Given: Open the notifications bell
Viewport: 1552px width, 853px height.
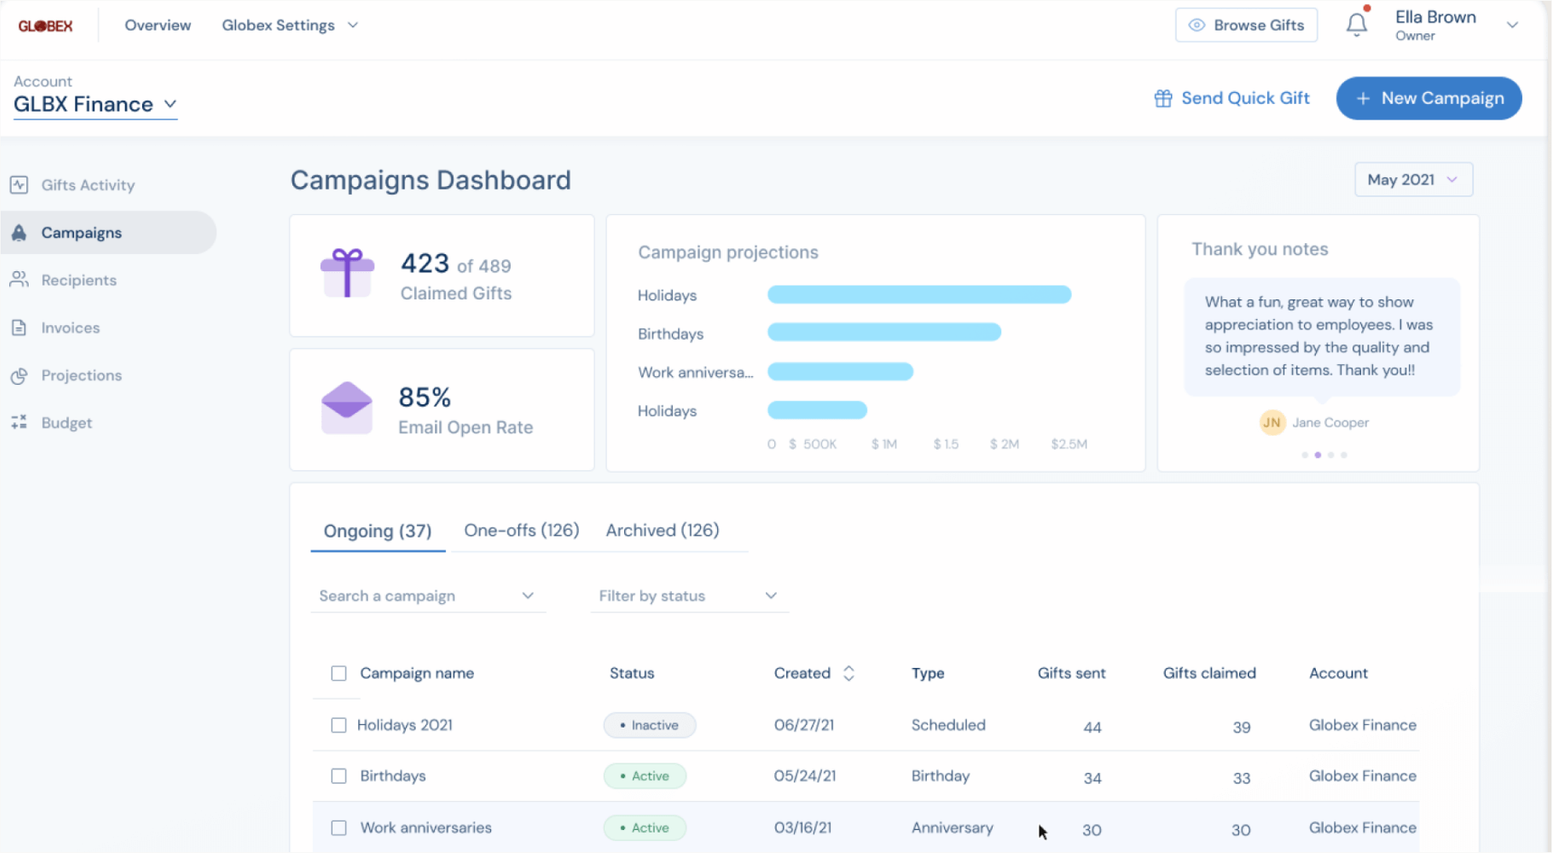Looking at the screenshot, I should point(1357,23).
